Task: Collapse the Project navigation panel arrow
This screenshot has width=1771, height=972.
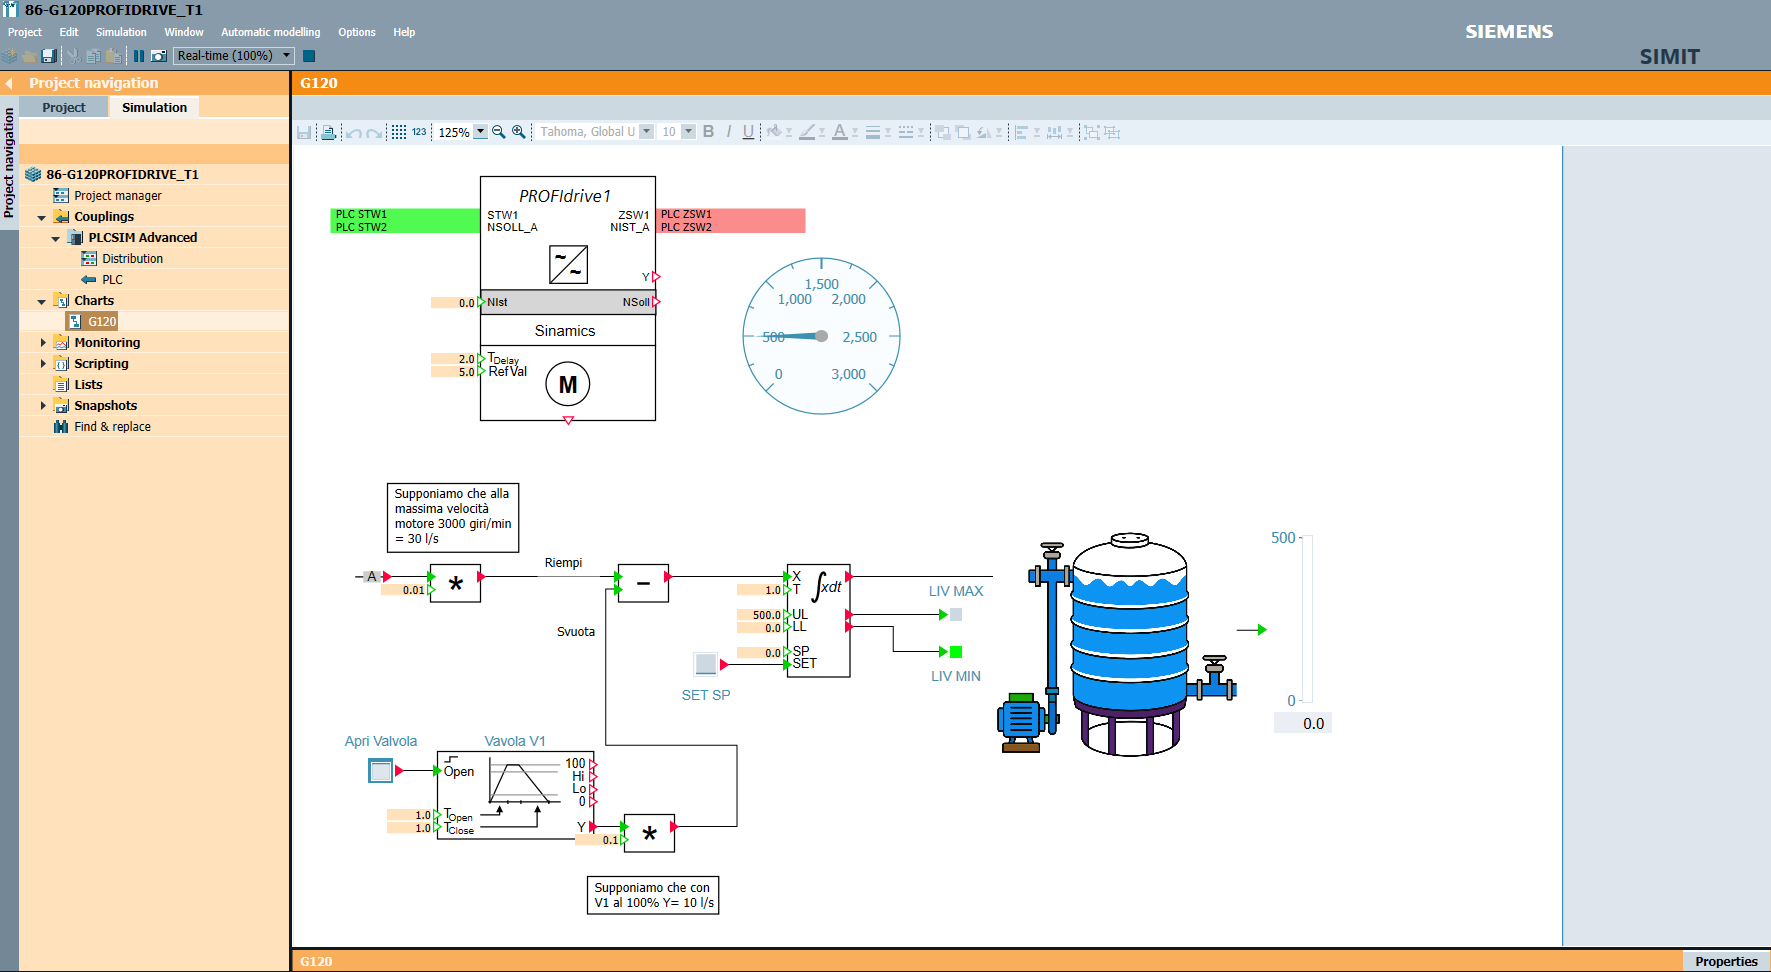Action: tap(9, 83)
